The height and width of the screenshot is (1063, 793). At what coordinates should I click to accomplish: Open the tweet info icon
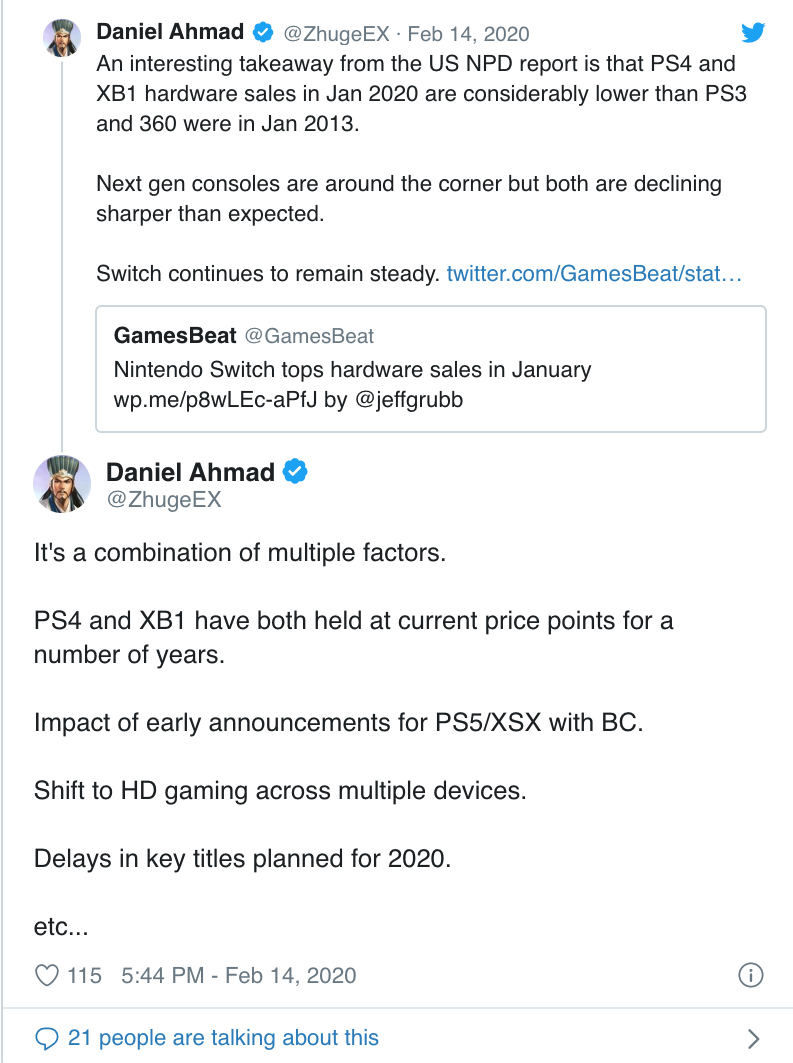[x=751, y=975]
